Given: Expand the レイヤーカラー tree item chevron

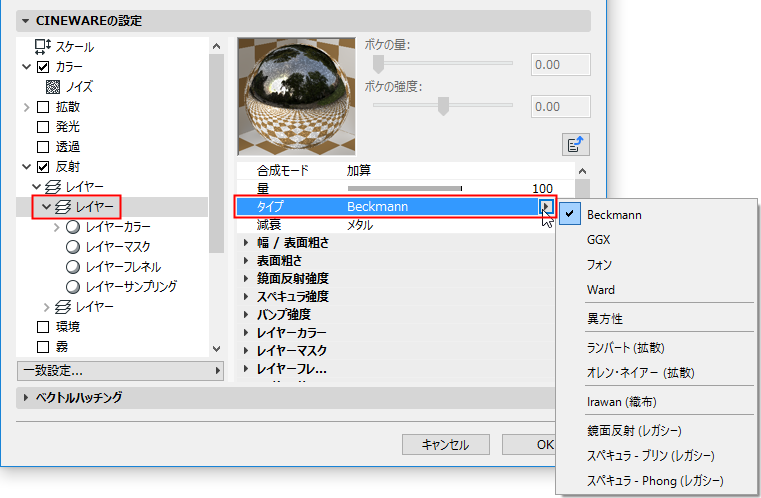Looking at the screenshot, I should (x=57, y=227).
